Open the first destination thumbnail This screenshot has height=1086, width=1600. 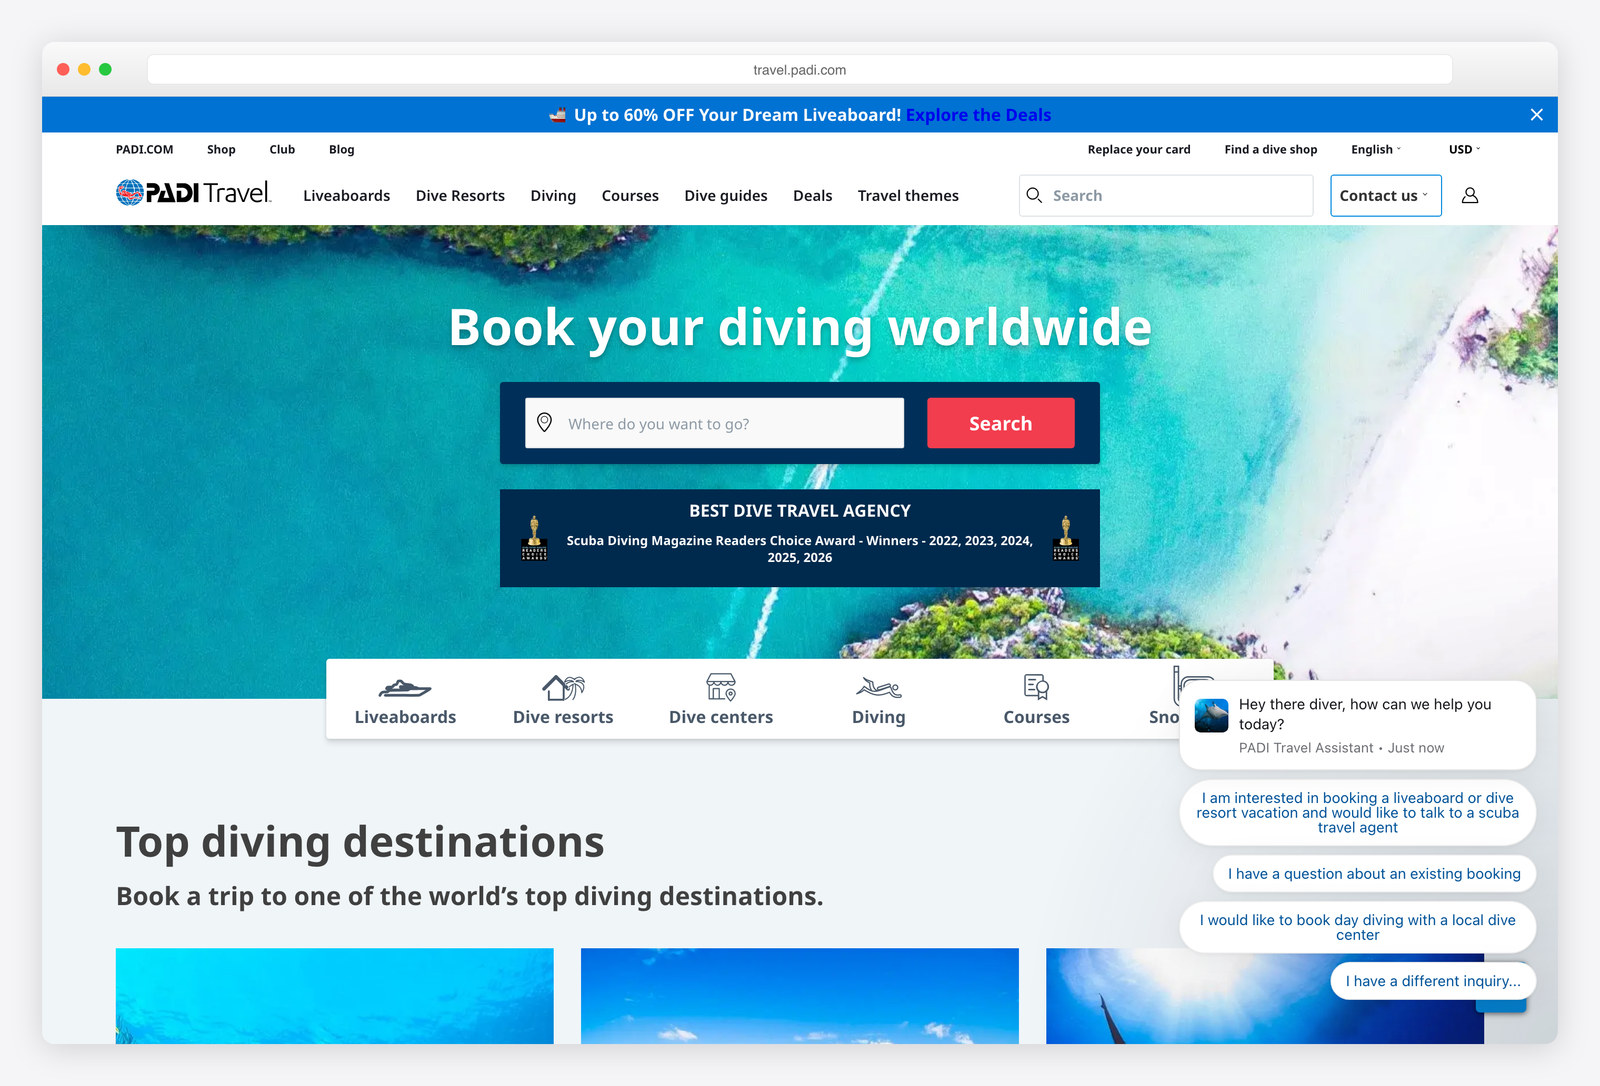[x=334, y=996]
